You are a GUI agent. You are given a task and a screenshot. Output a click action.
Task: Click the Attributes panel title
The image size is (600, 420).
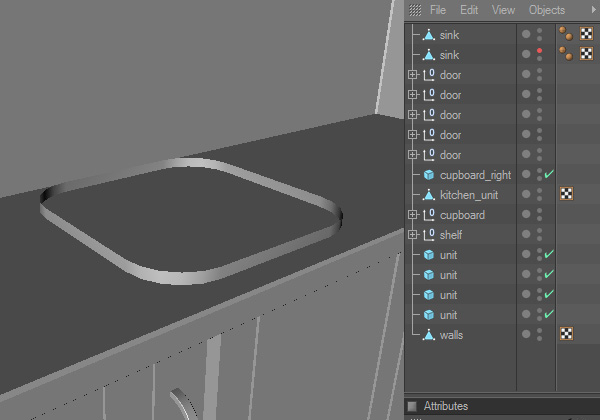(x=445, y=406)
